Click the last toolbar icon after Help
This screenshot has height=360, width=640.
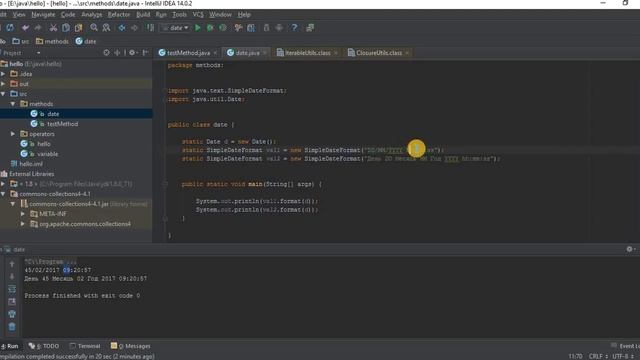coord(310,28)
